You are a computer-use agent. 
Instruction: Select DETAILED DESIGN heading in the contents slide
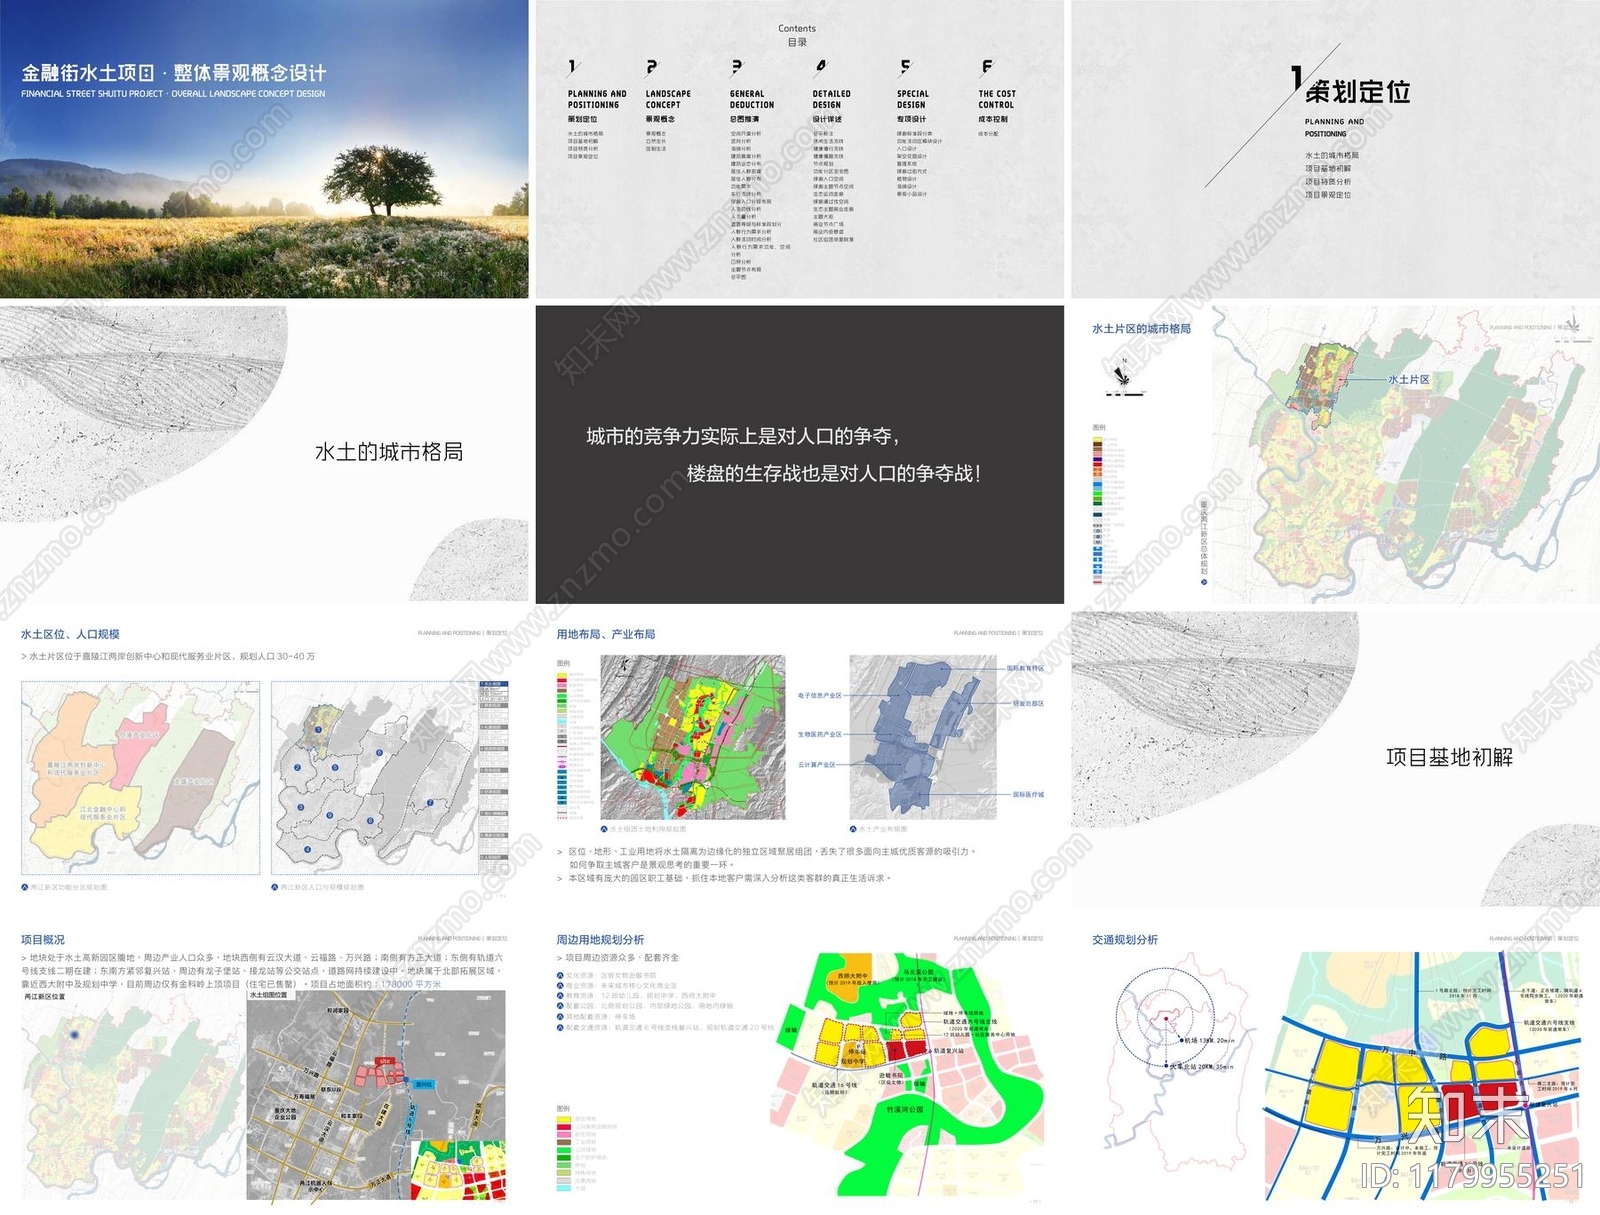(832, 99)
